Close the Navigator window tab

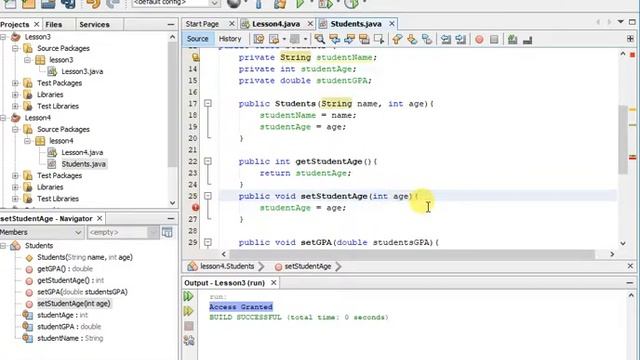(x=100, y=218)
